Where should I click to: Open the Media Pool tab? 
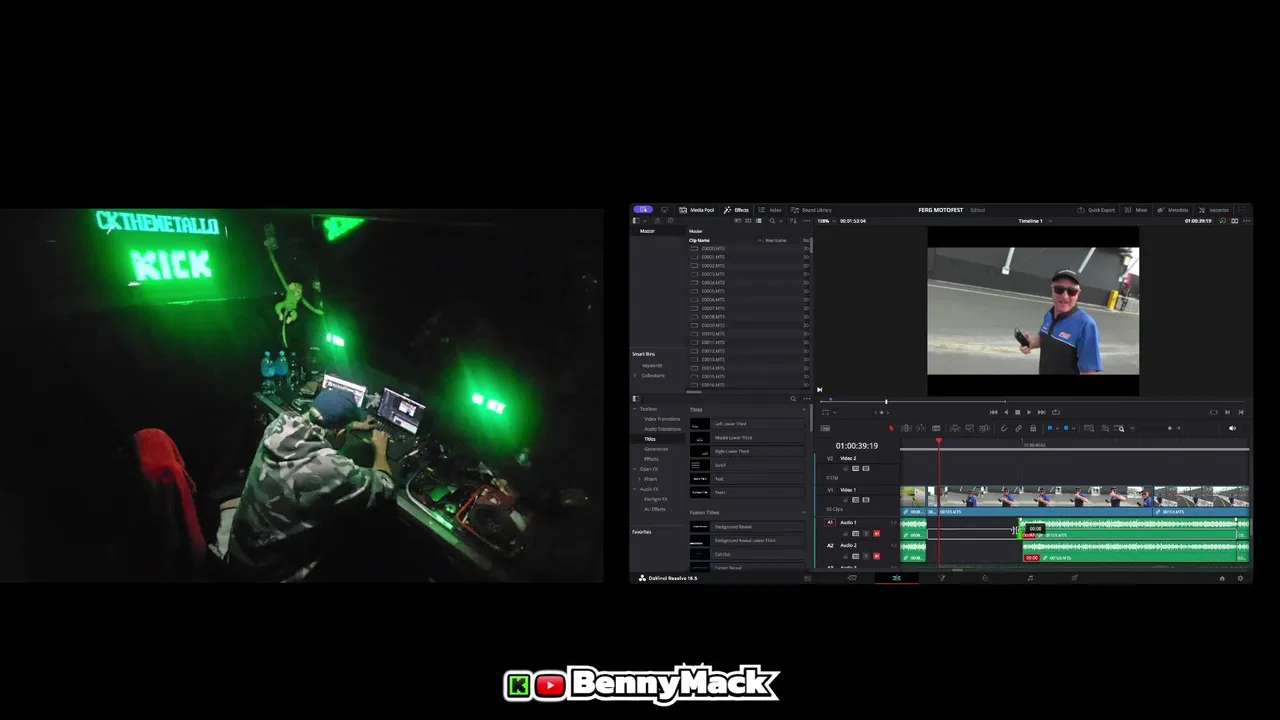(696, 210)
